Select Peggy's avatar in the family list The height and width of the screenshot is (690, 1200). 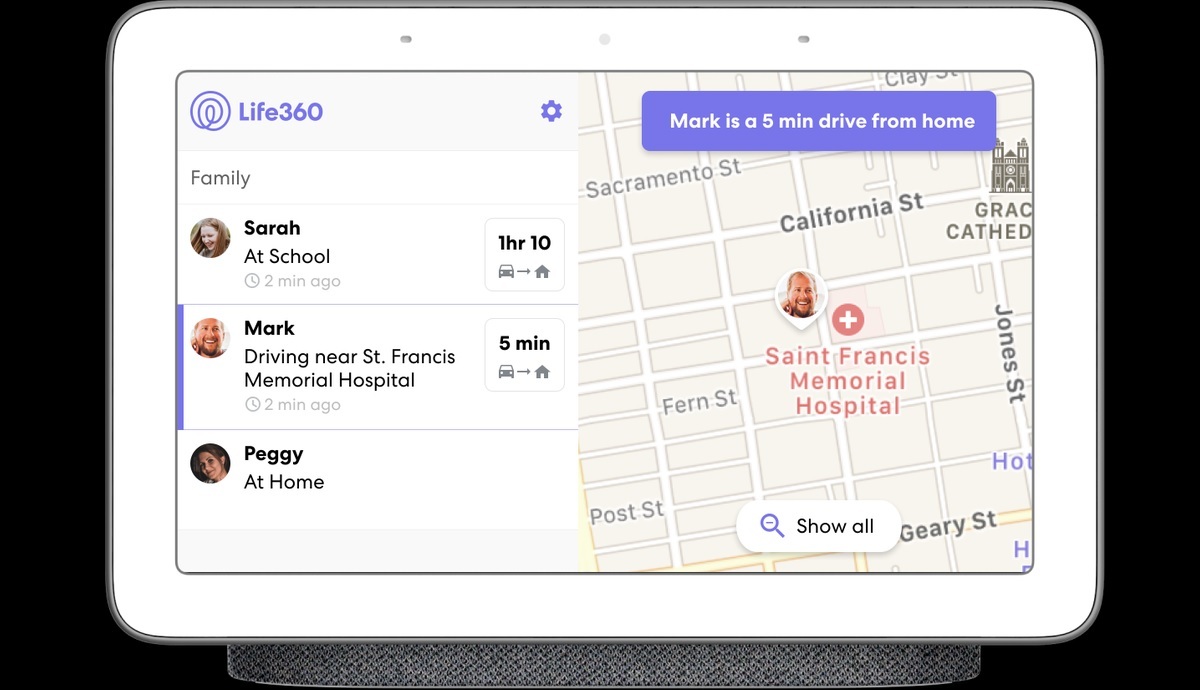point(210,463)
